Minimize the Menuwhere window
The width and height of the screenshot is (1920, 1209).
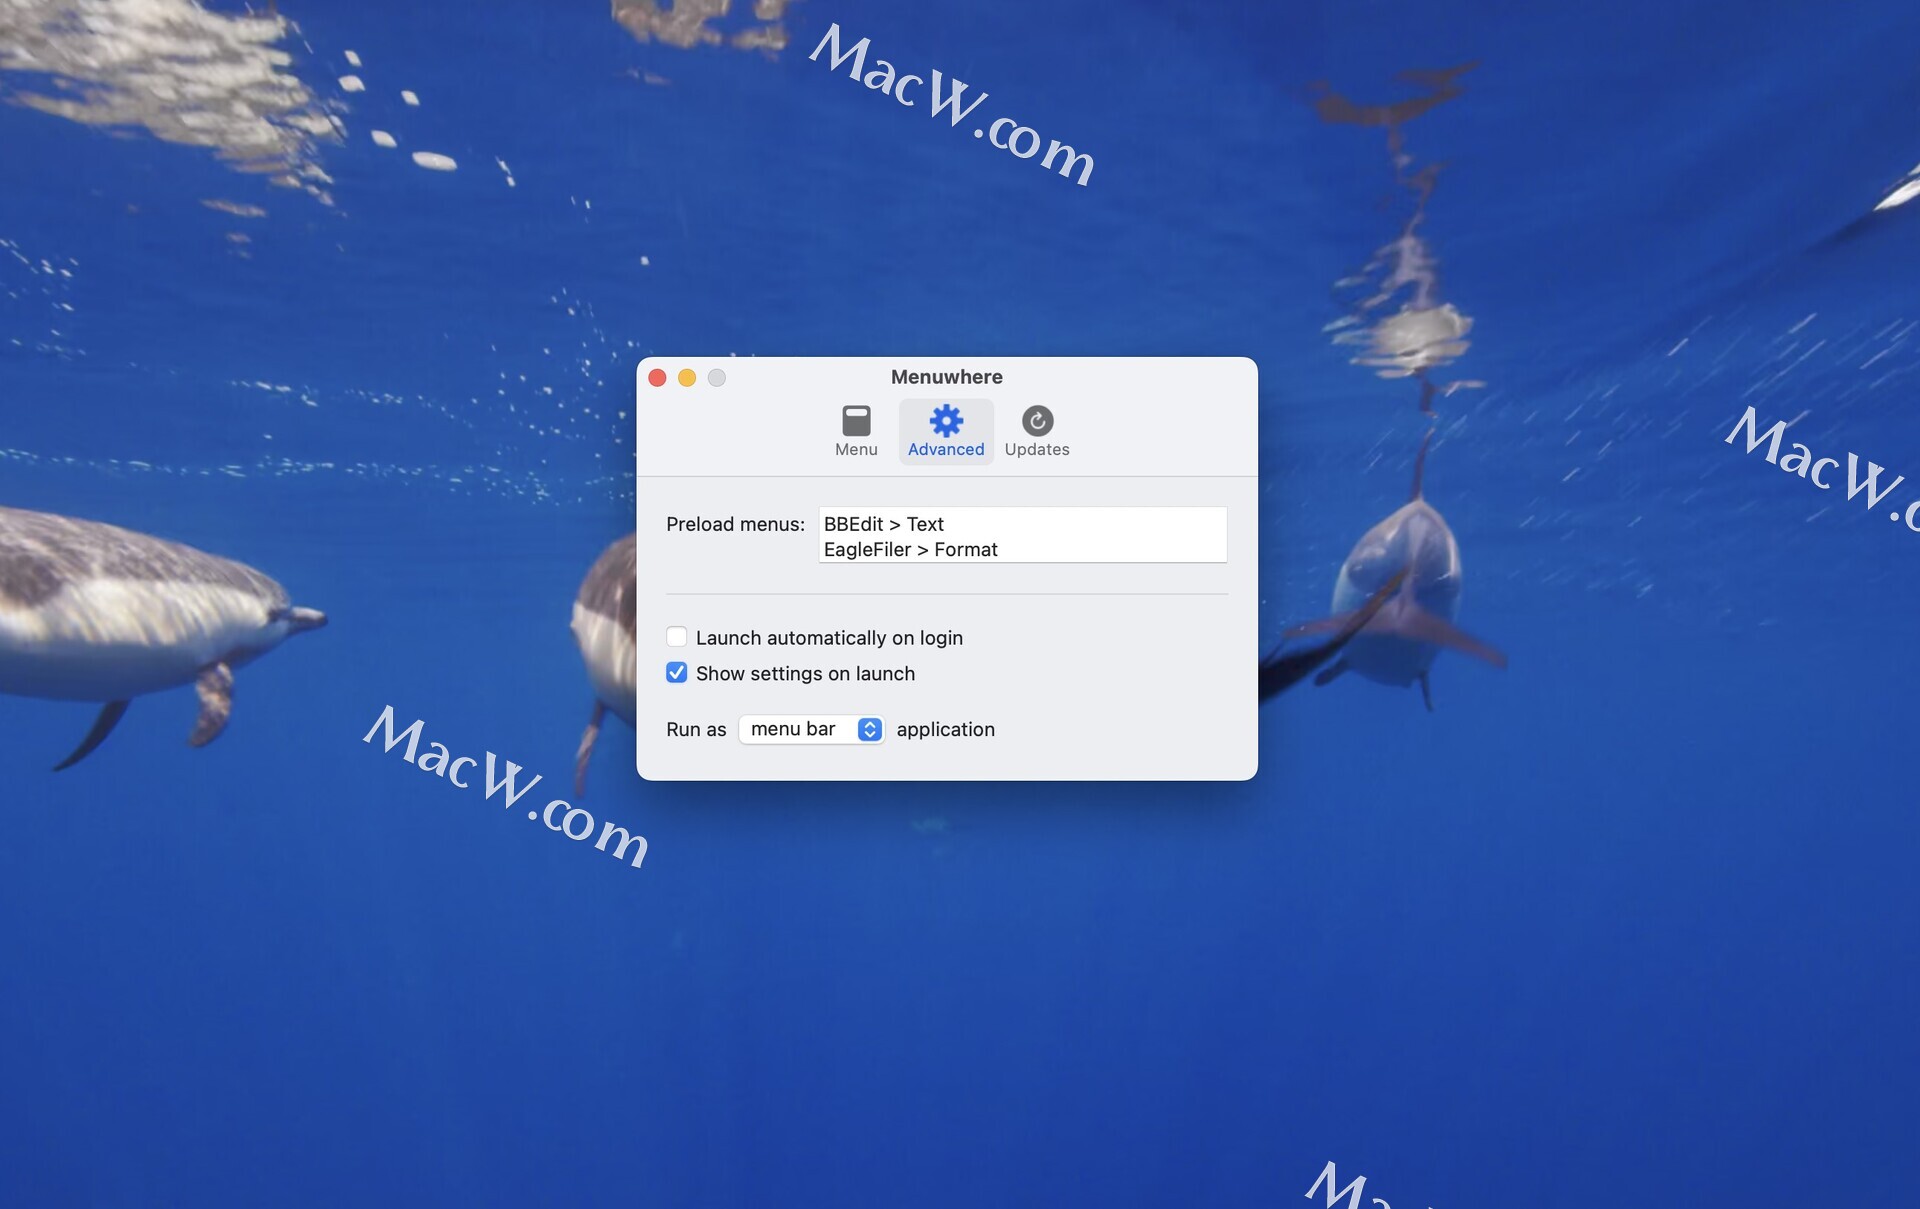[687, 378]
